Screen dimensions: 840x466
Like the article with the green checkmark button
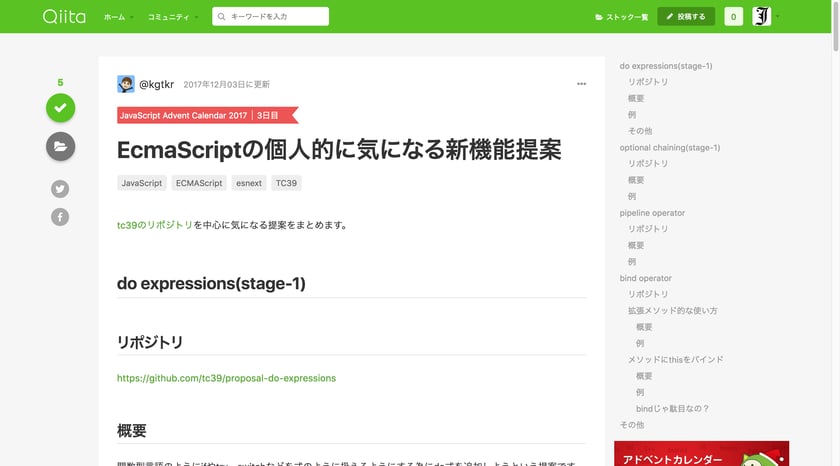pyautogui.click(x=61, y=108)
